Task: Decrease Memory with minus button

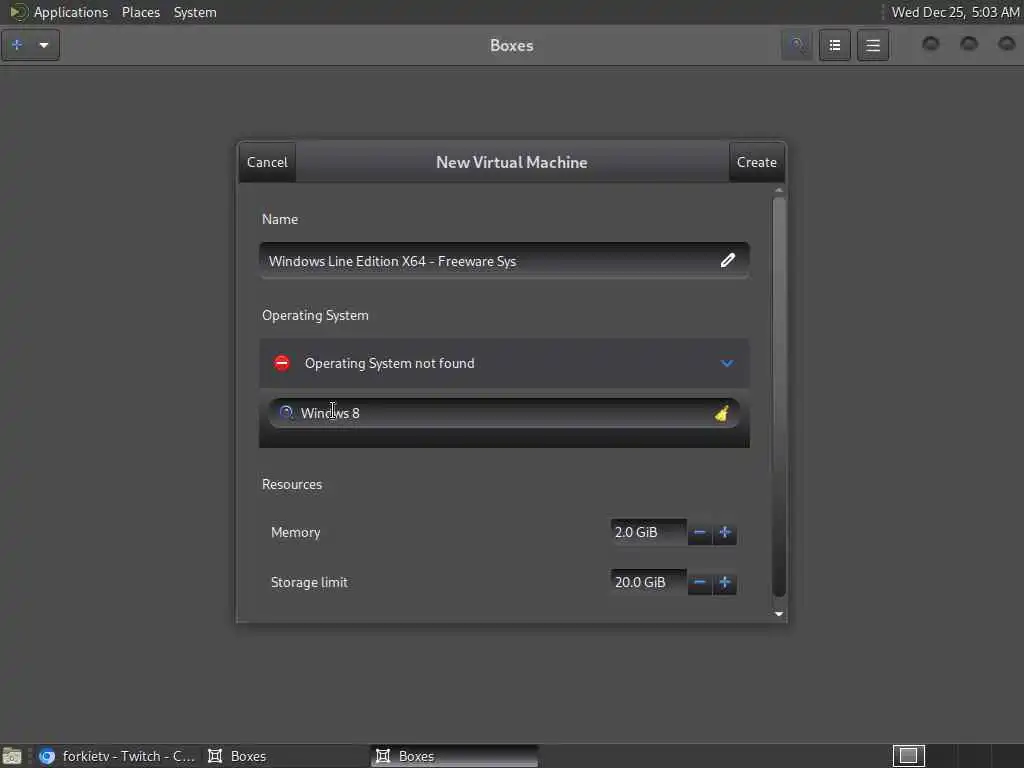Action: (x=699, y=533)
